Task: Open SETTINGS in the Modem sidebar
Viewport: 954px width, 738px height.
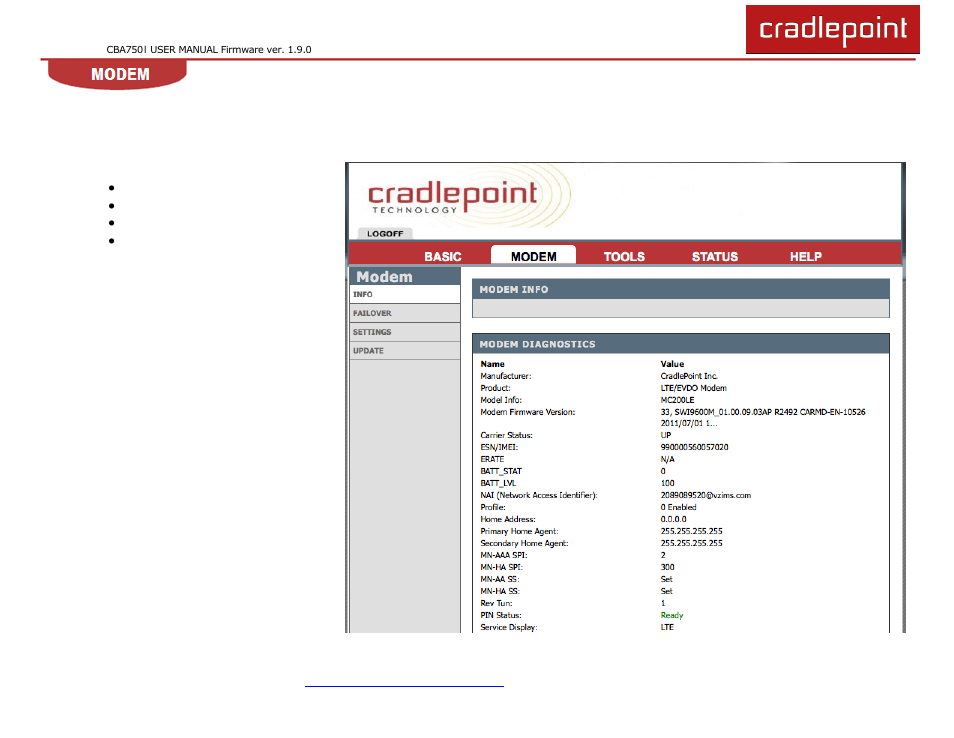Action: pyautogui.click(x=405, y=332)
